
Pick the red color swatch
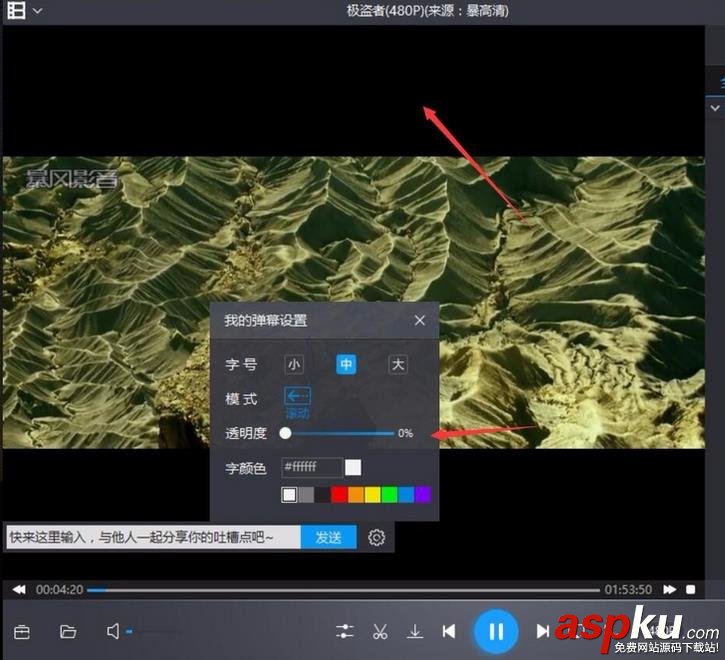(x=339, y=494)
